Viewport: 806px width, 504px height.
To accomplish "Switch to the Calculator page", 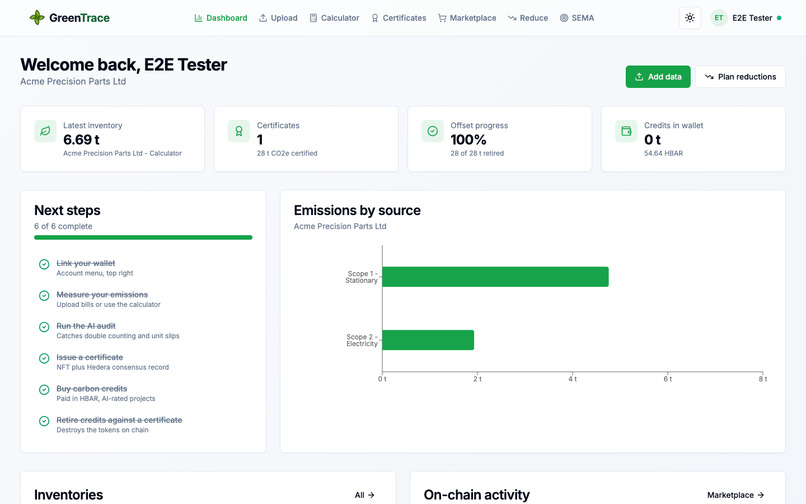I will tap(334, 18).
